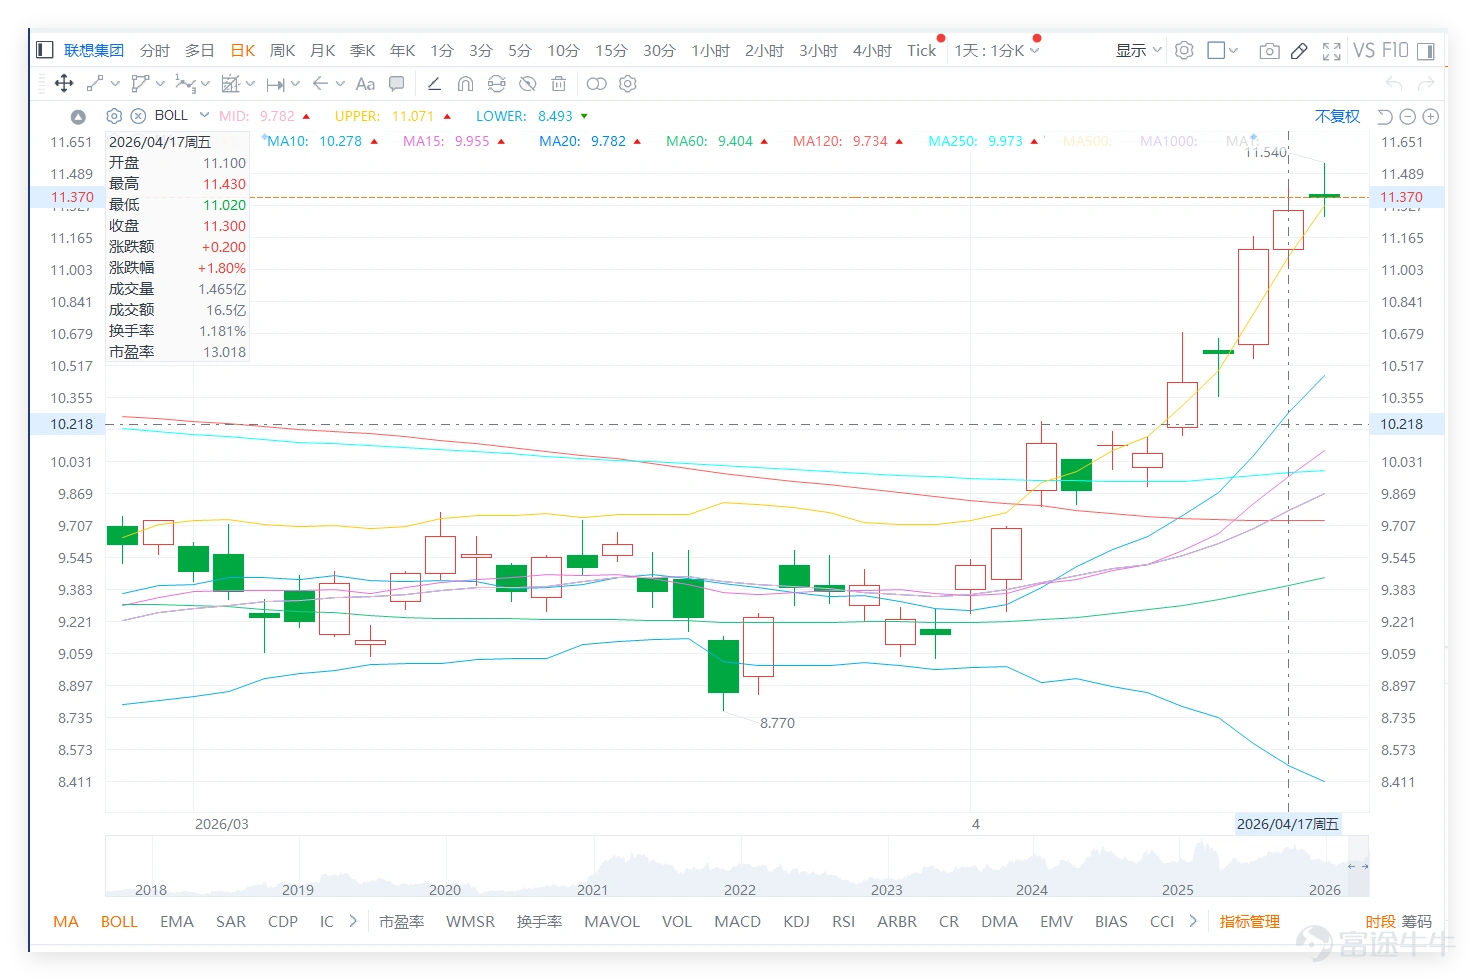The width and height of the screenshot is (1476, 980).
Task: Select the 1小时 interval tab
Action: pyautogui.click(x=710, y=50)
